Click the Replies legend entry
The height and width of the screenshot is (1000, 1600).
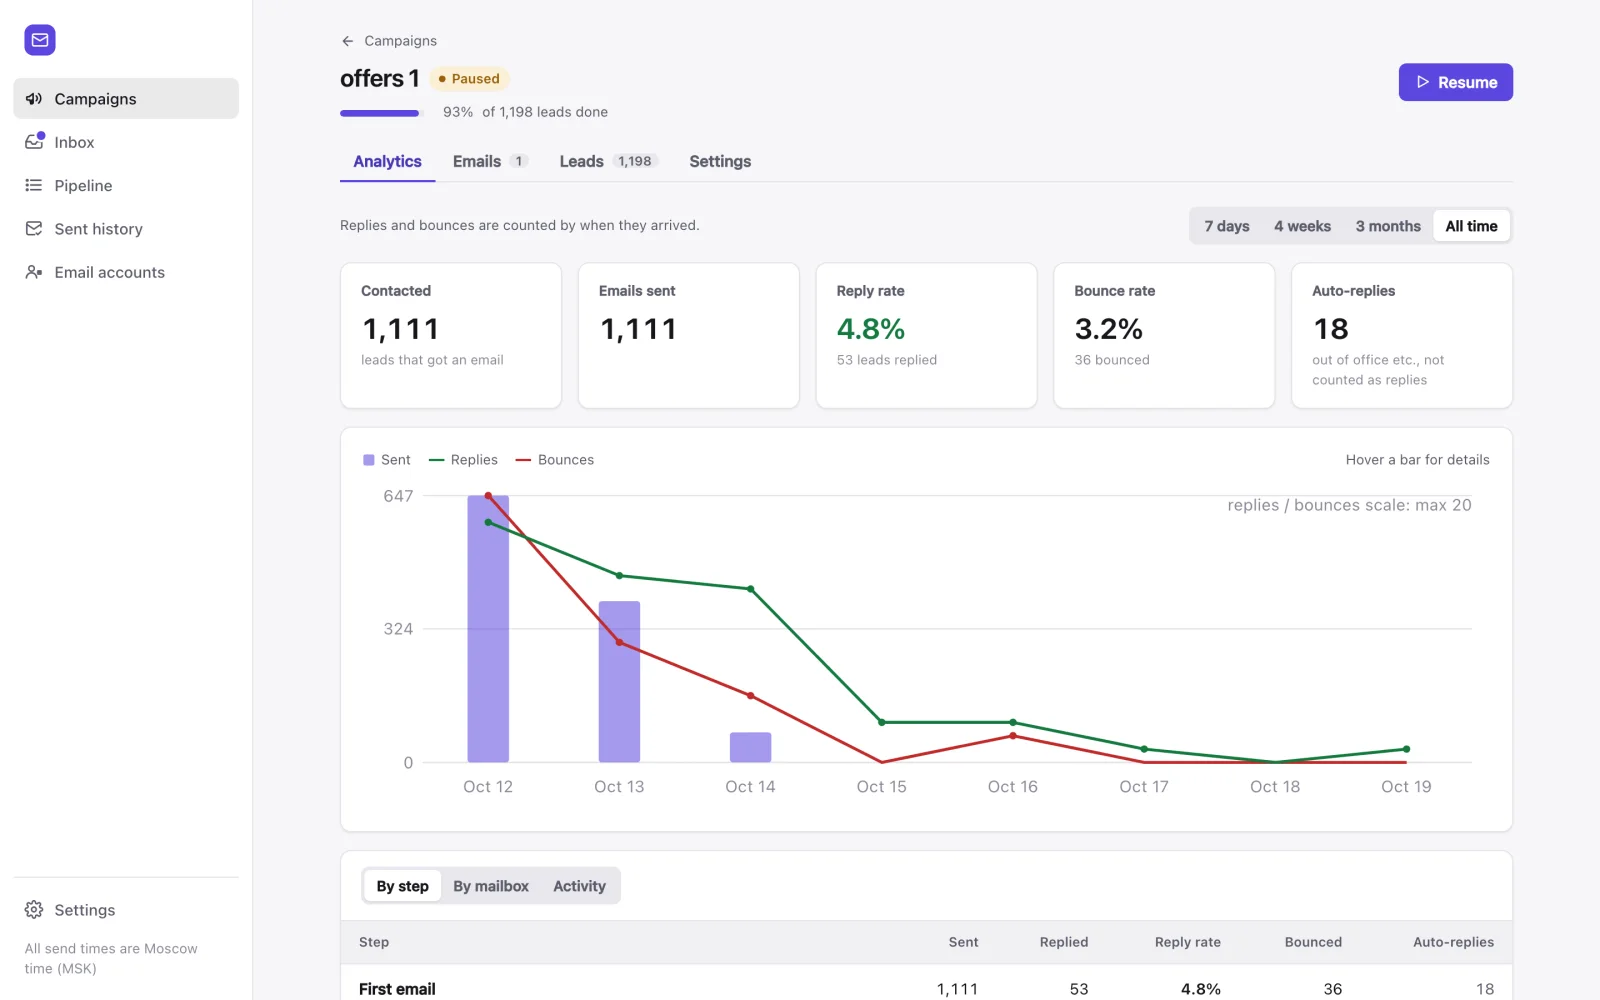pos(463,460)
